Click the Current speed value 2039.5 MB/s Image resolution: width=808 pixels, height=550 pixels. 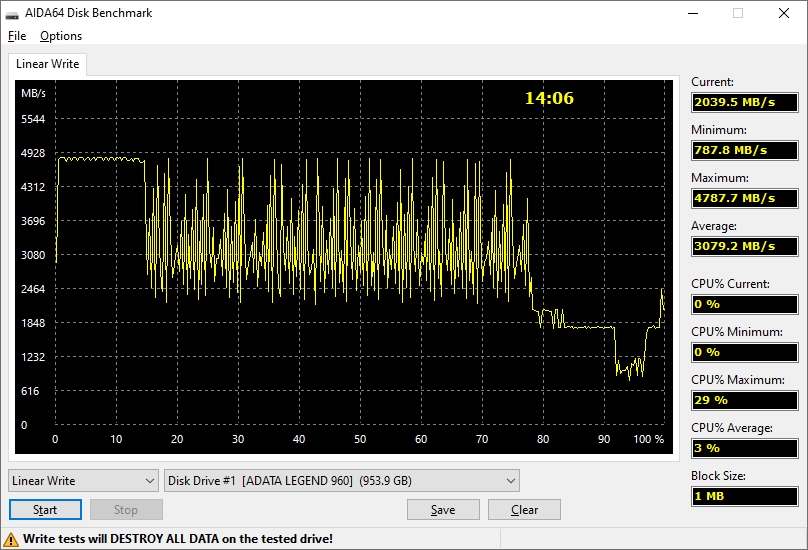pyautogui.click(x=744, y=102)
